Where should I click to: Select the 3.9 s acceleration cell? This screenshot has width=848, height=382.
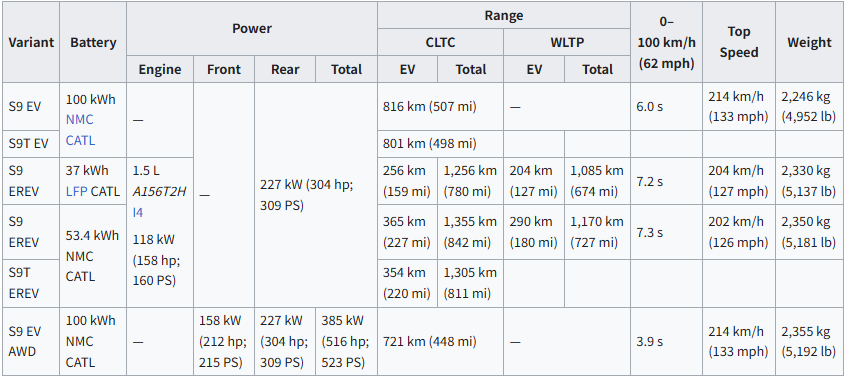click(x=666, y=341)
